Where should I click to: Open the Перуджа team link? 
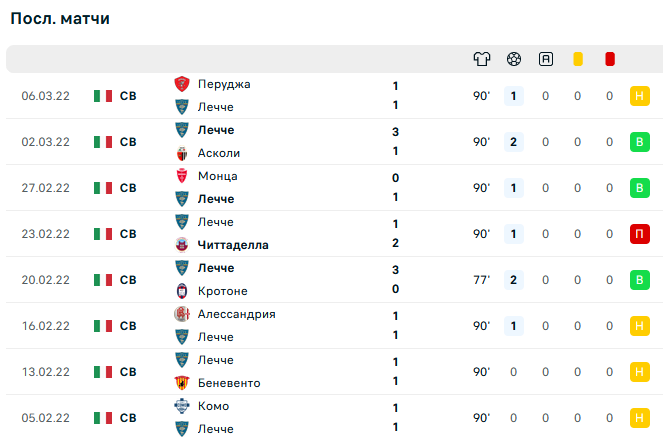224,85
